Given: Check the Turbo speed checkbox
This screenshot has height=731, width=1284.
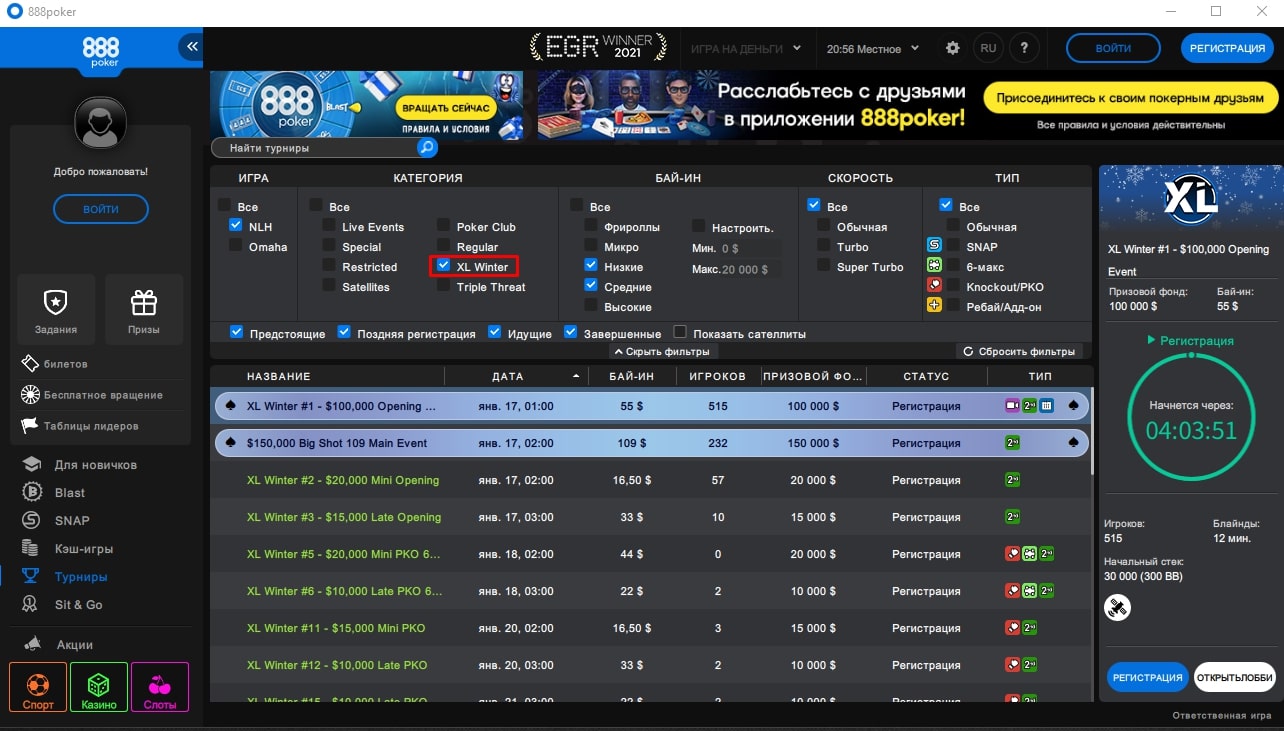Looking at the screenshot, I should coord(824,246).
